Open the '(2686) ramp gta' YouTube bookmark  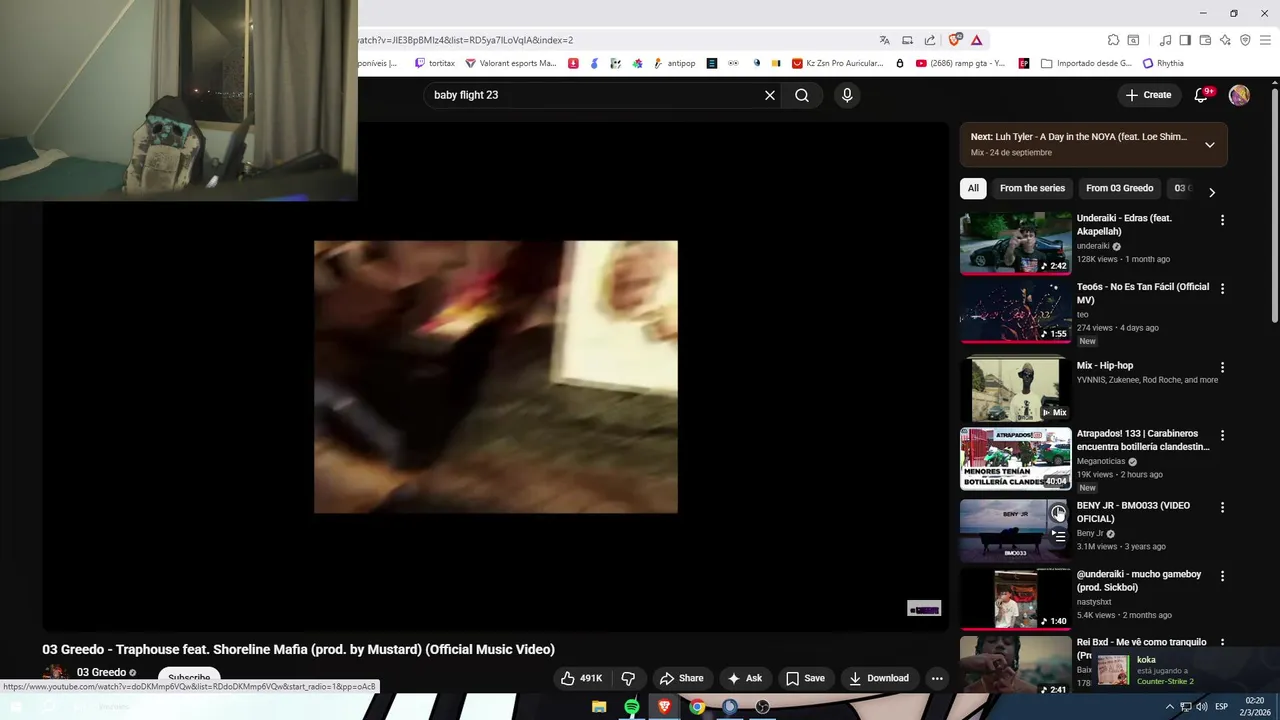959,63
